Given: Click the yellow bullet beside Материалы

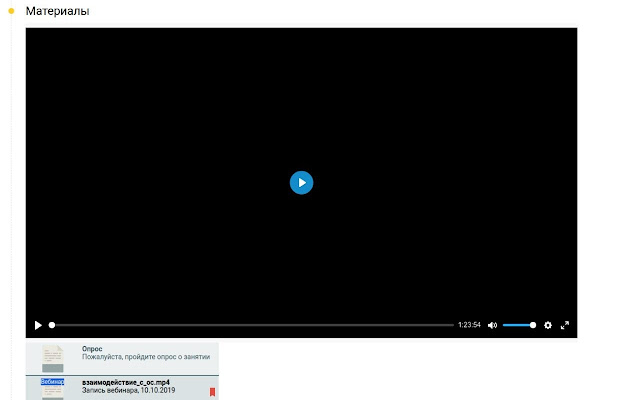Looking at the screenshot, I should [x=11, y=11].
